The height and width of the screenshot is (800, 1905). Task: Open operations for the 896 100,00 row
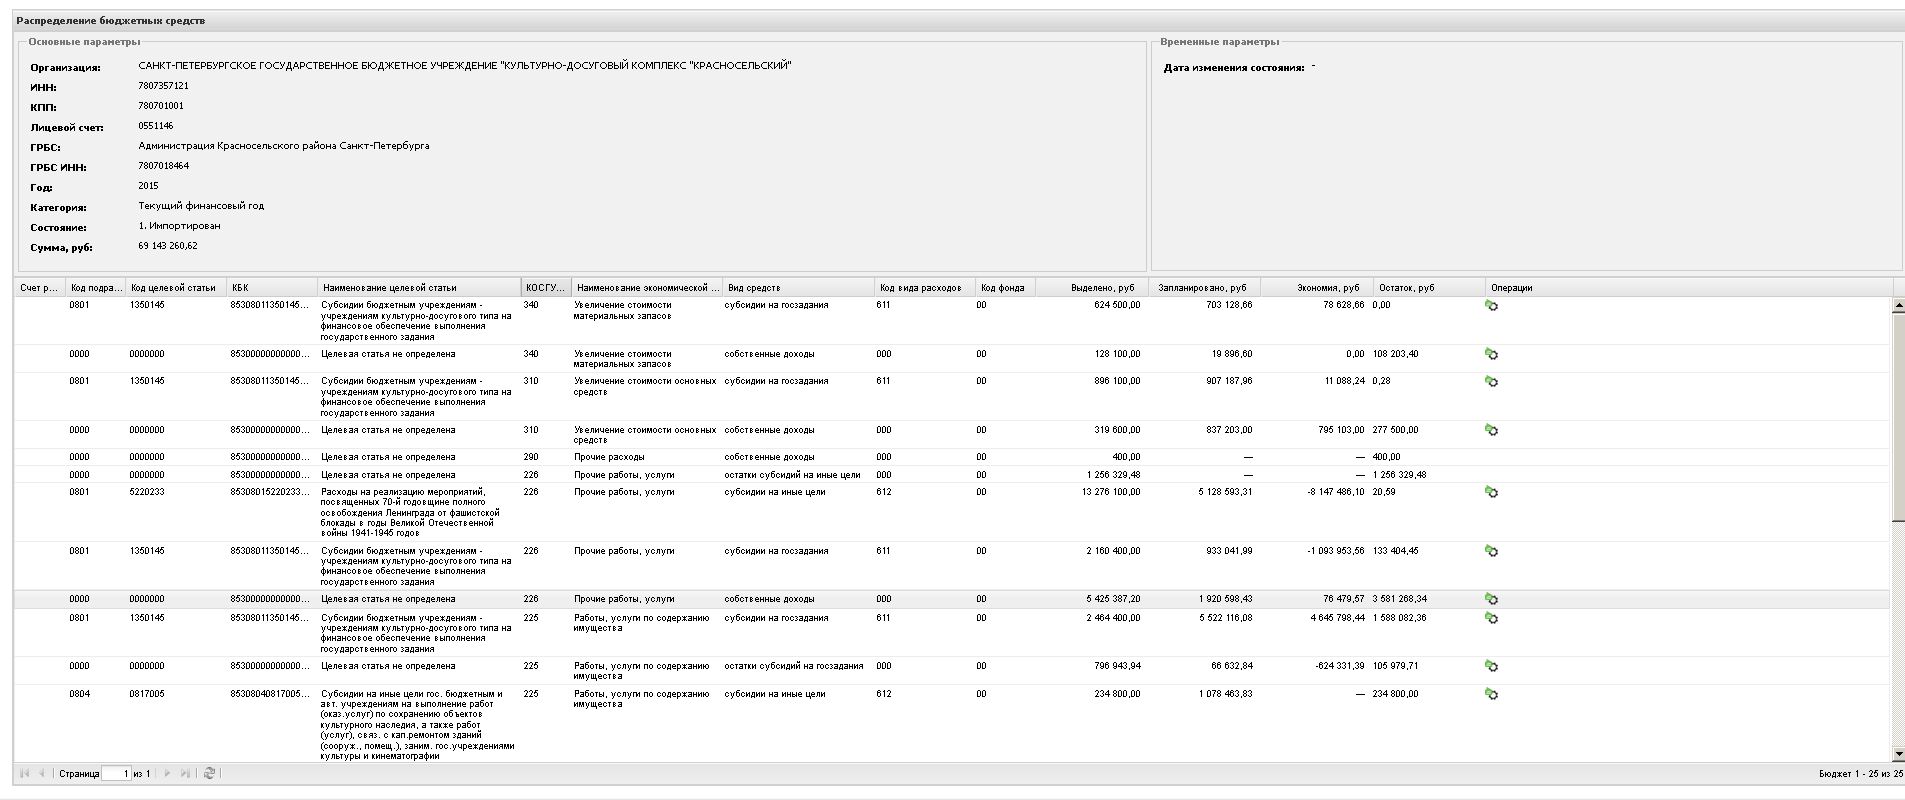point(1491,382)
